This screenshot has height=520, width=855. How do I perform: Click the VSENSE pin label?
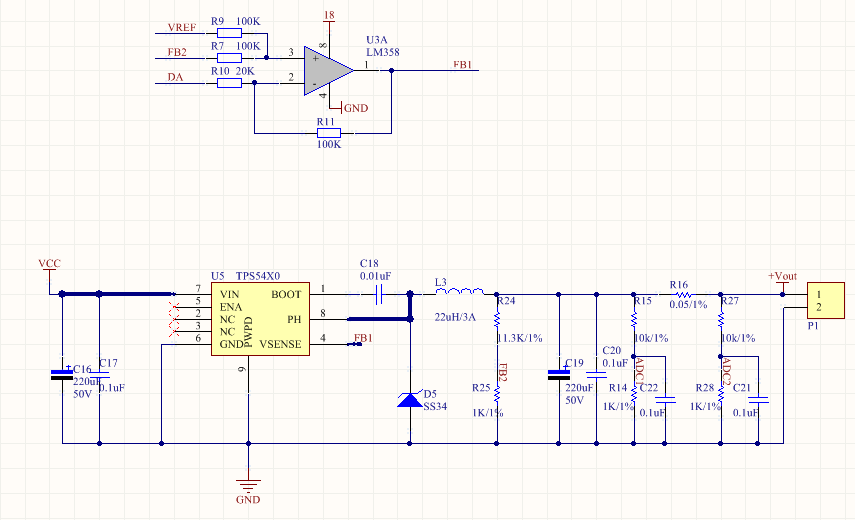[x=280, y=344]
